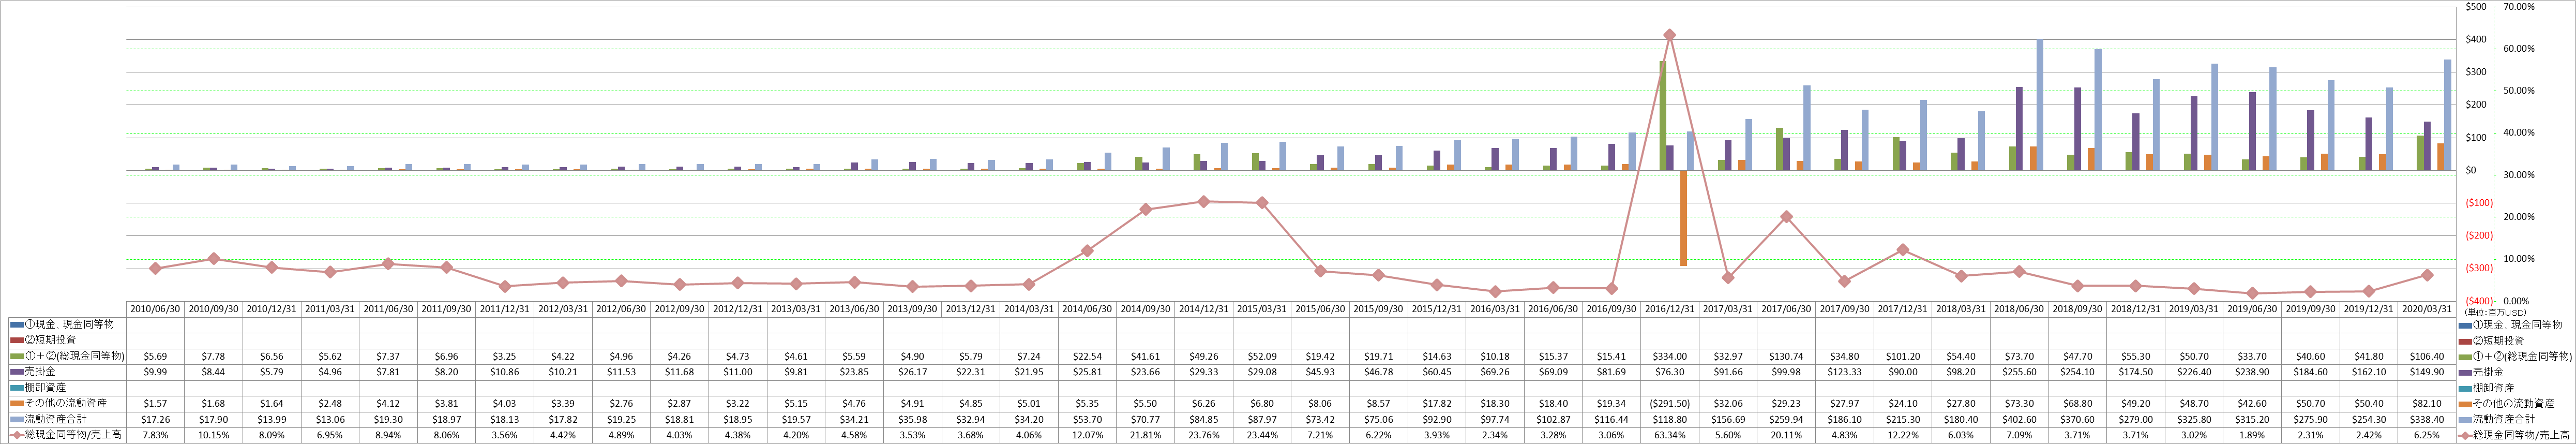
Task: Click the 2018/06/30 date column header
Action: coord(2019,309)
